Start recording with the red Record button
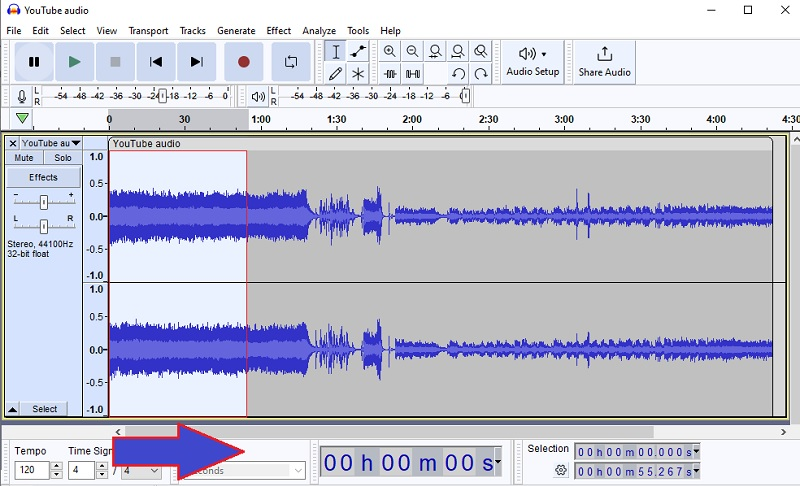This screenshot has height=486, width=800. (x=243, y=62)
